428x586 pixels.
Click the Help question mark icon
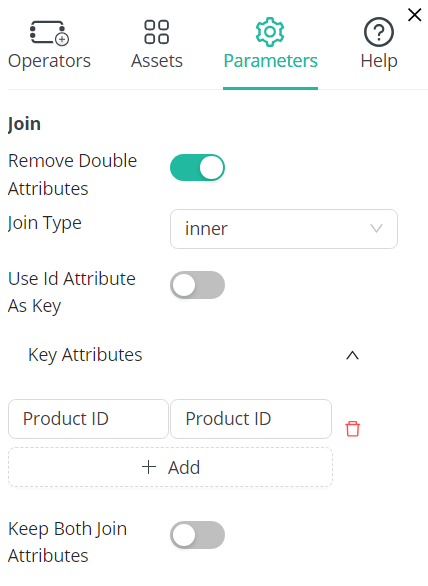(379, 32)
